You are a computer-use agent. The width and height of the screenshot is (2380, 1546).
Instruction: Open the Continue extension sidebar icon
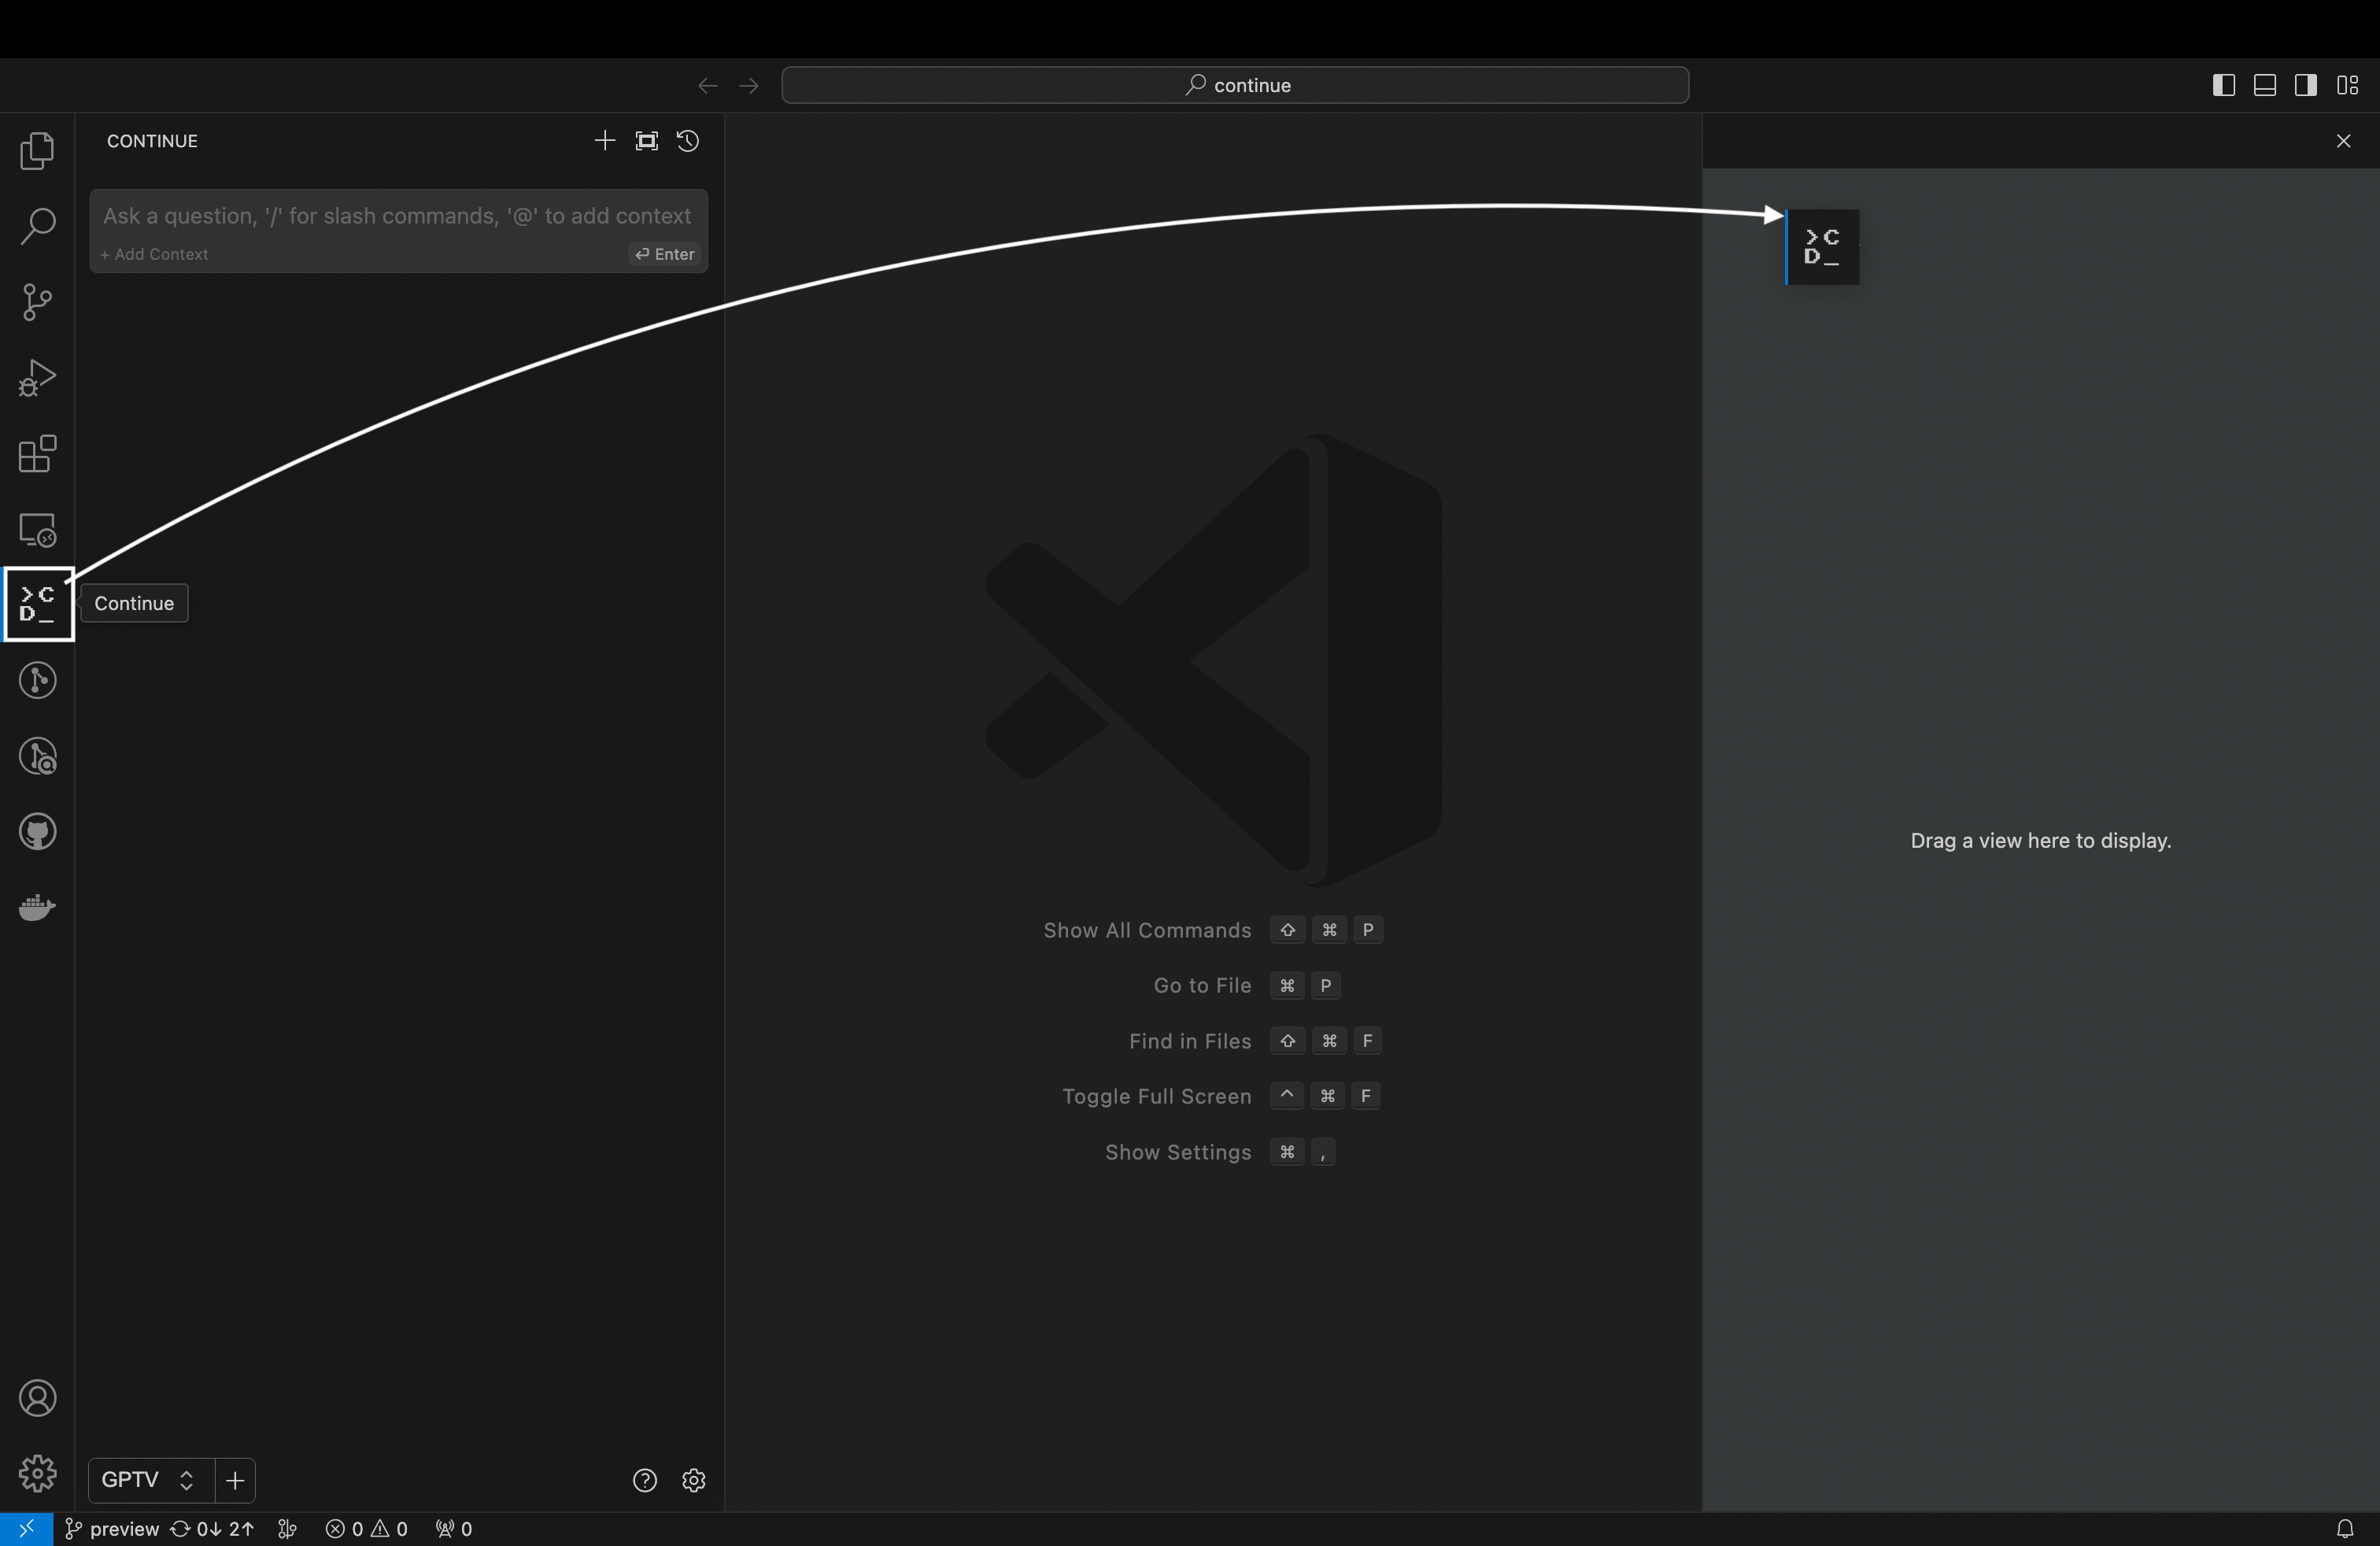(x=38, y=604)
